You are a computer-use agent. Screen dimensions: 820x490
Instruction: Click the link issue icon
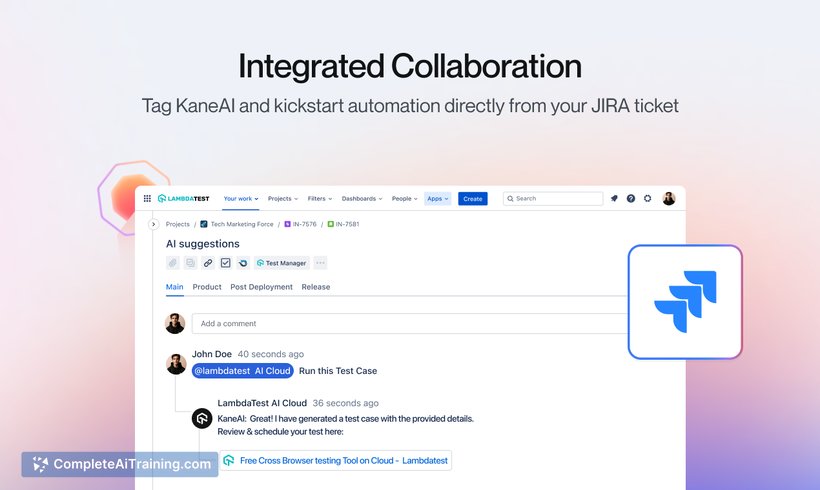[208, 263]
